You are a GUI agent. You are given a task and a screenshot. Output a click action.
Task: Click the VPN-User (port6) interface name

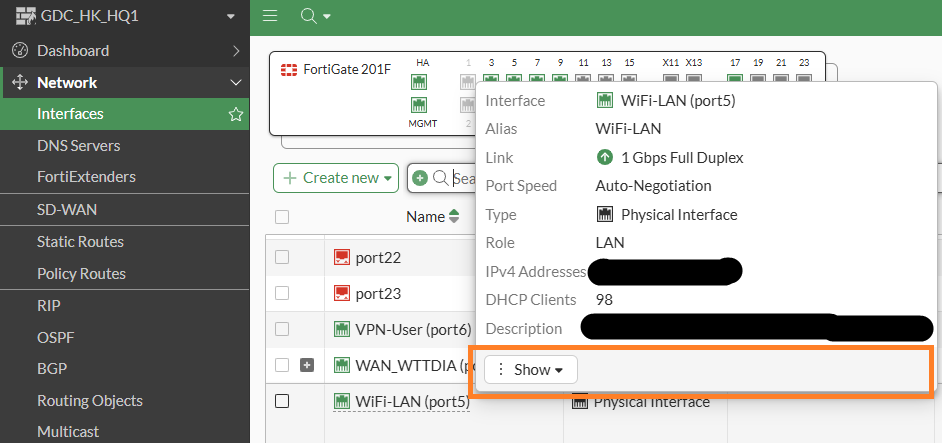[x=413, y=329]
